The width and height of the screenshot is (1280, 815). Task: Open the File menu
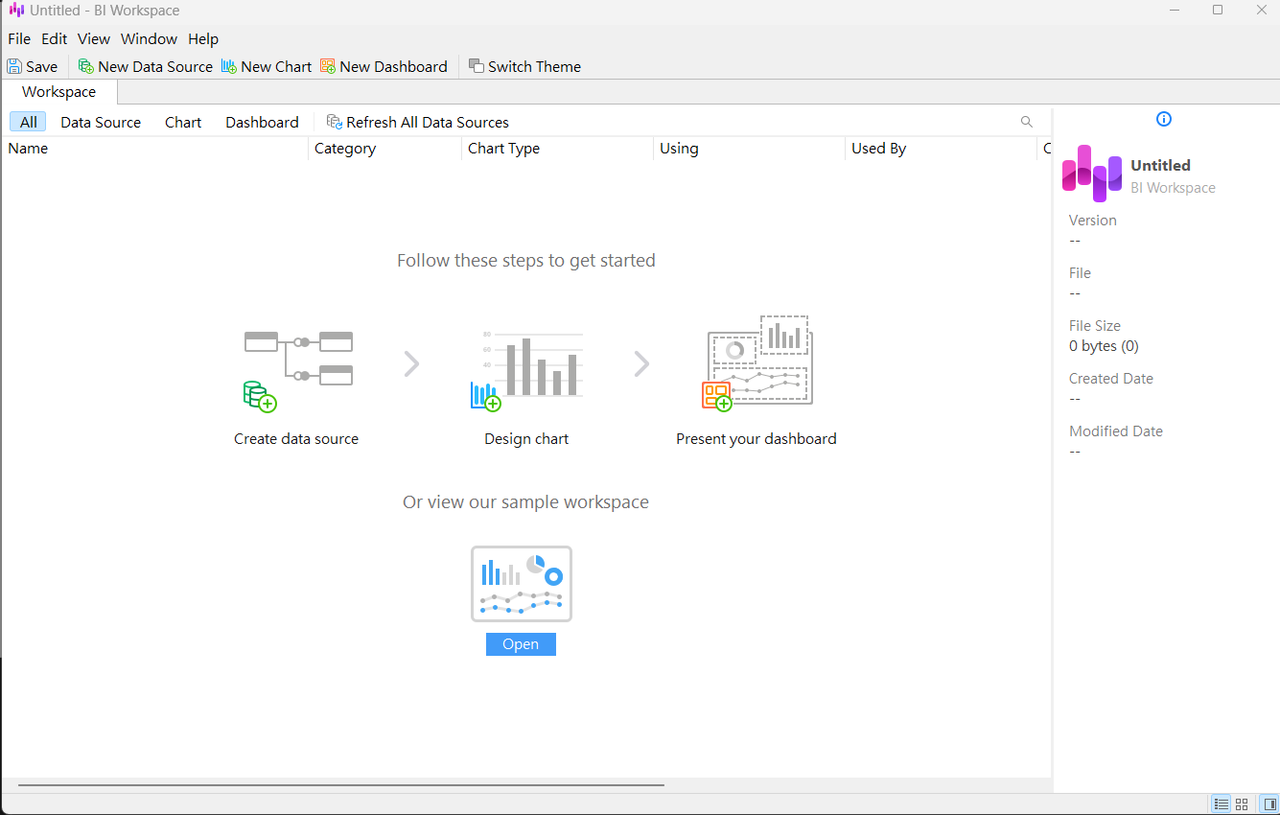(x=19, y=39)
